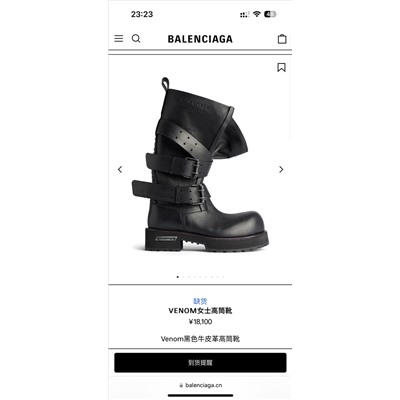Tap the ¥18,100 price
Viewport: 400px width, 400px height.
point(200,322)
